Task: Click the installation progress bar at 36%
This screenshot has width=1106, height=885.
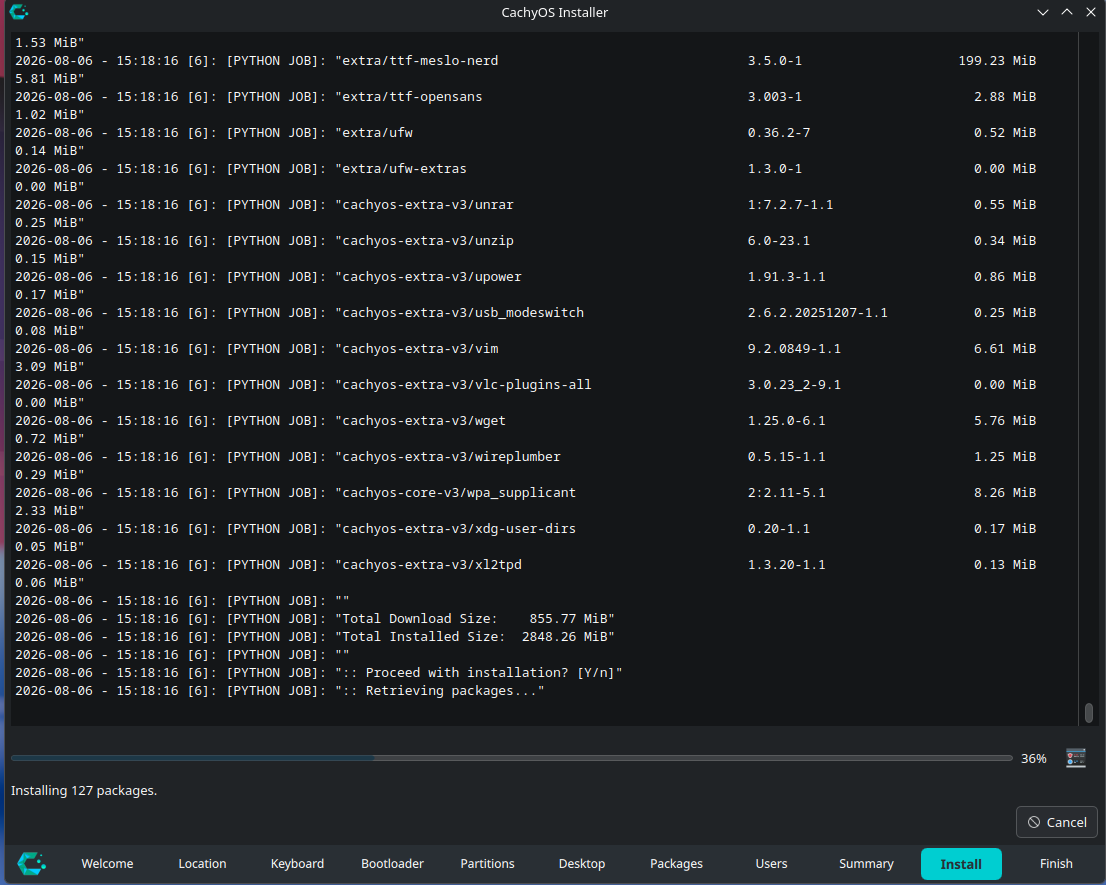Action: [511, 758]
